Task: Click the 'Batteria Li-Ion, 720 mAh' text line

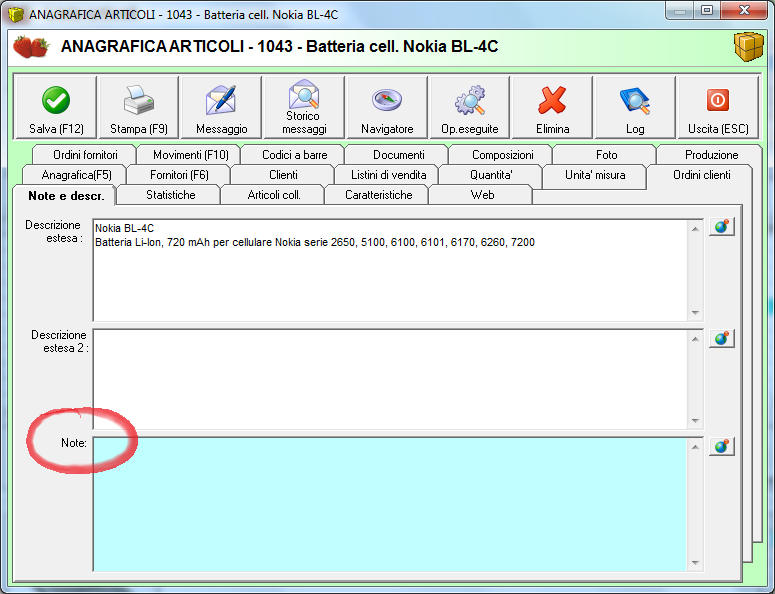Action: 315,242
